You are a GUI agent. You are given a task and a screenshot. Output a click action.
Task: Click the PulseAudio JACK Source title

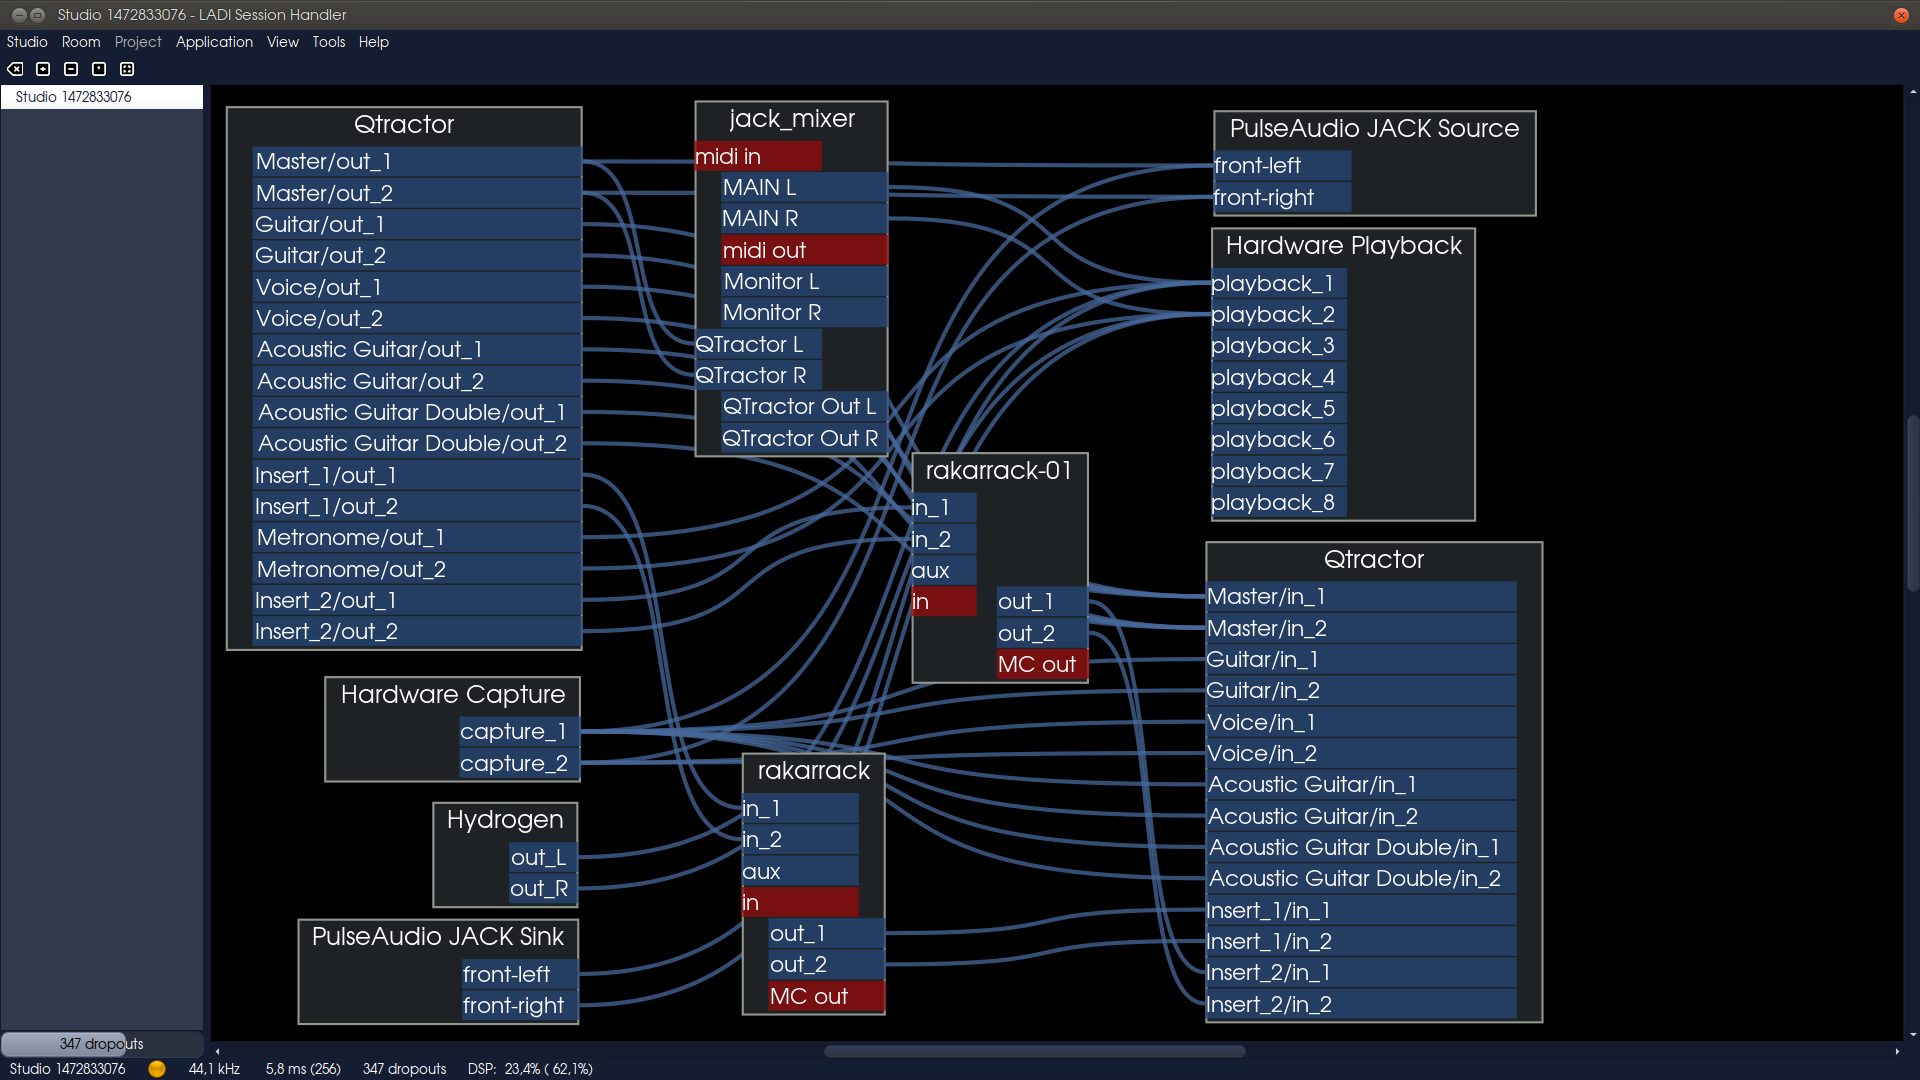point(1374,129)
